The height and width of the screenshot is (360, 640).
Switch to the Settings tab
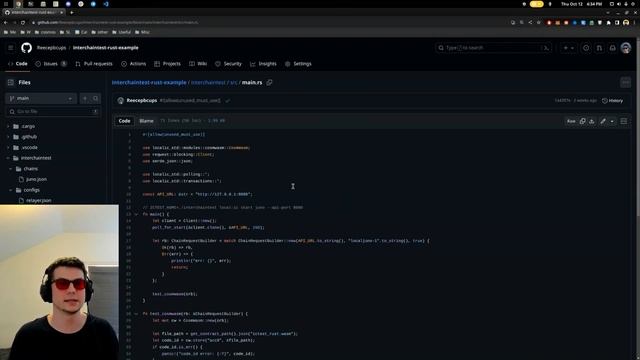(x=298, y=64)
